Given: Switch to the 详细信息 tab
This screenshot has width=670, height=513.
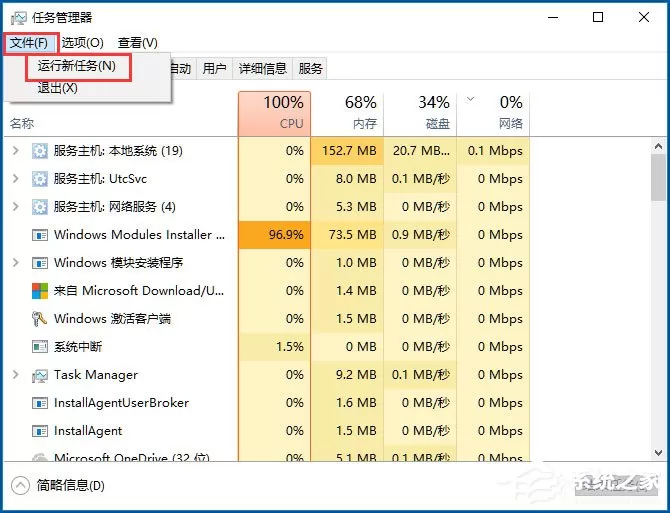Looking at the screenshot, I should tap(262, 68).
